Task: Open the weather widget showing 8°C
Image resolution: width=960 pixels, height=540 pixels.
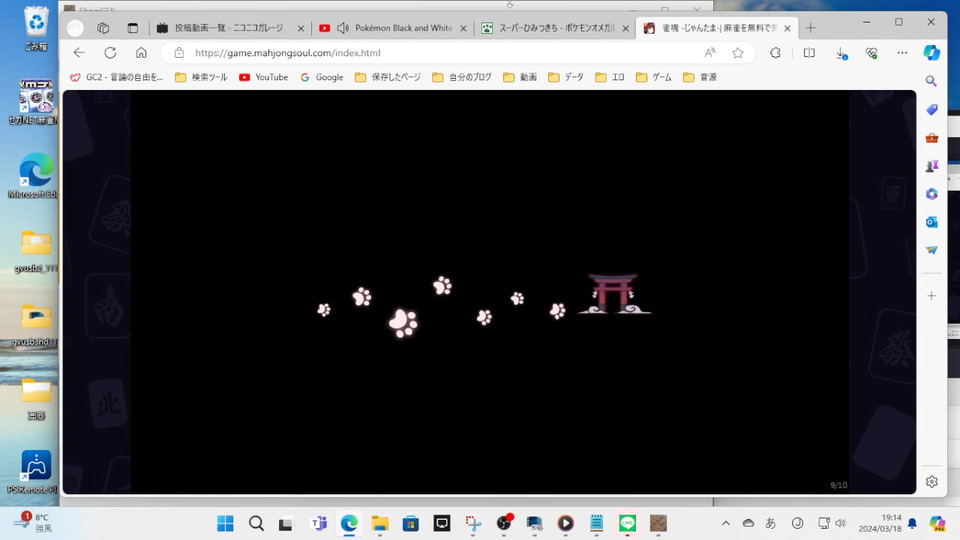Action: 34,523
